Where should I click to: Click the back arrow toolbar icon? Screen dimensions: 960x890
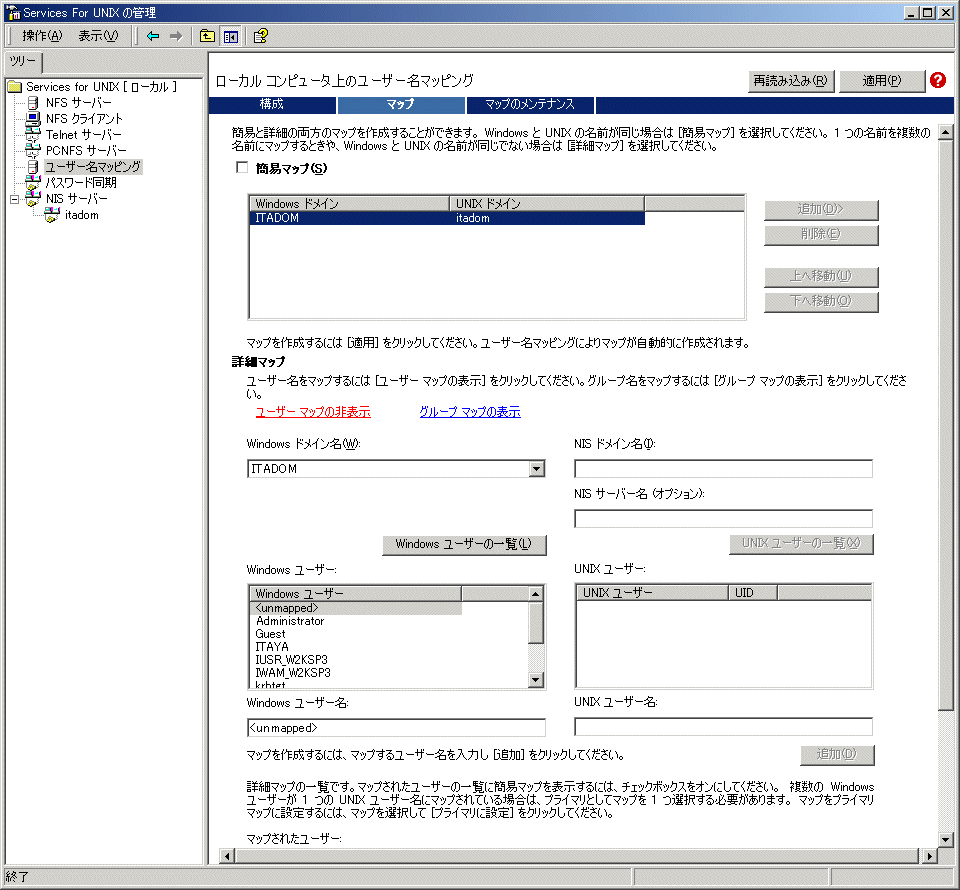pyautogui.click(x=153, y=36)
